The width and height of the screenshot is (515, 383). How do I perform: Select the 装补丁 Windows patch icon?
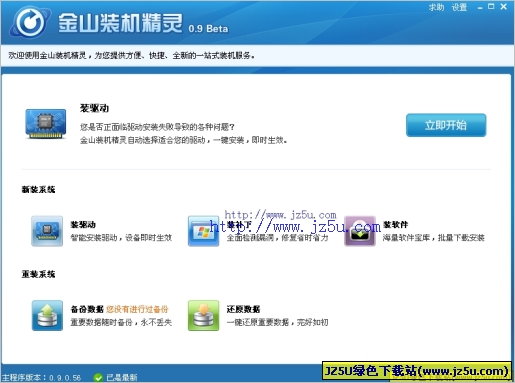click(203, 231)
